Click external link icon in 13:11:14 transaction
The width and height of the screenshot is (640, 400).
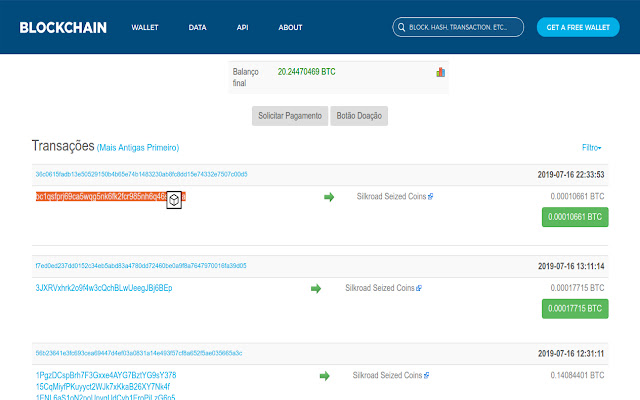419,288
